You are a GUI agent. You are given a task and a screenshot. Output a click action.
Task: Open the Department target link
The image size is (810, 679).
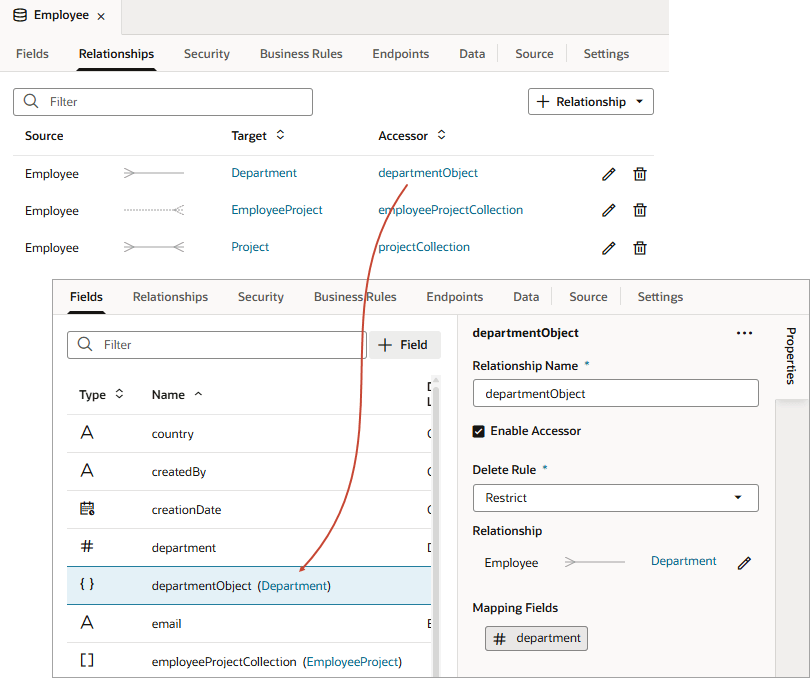coord(264,173)
